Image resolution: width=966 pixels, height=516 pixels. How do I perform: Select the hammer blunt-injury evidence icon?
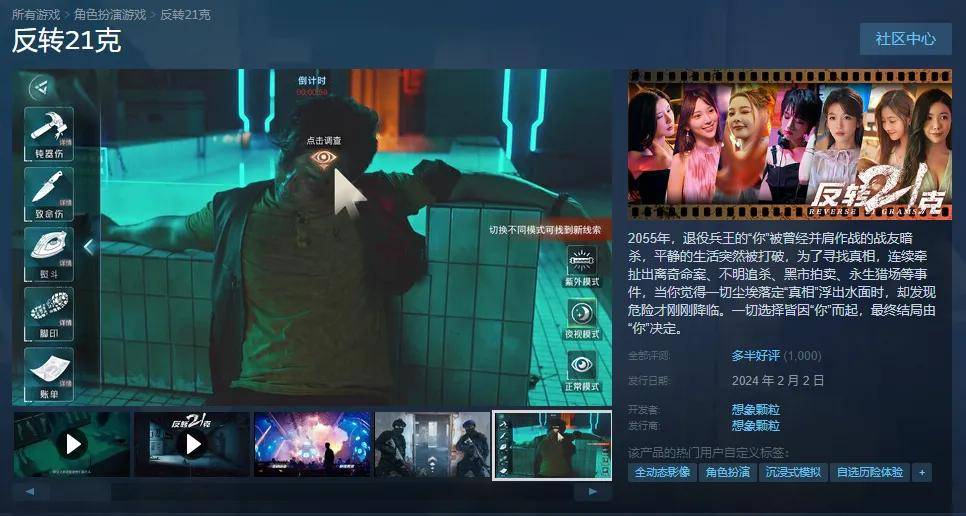point(49,134)
